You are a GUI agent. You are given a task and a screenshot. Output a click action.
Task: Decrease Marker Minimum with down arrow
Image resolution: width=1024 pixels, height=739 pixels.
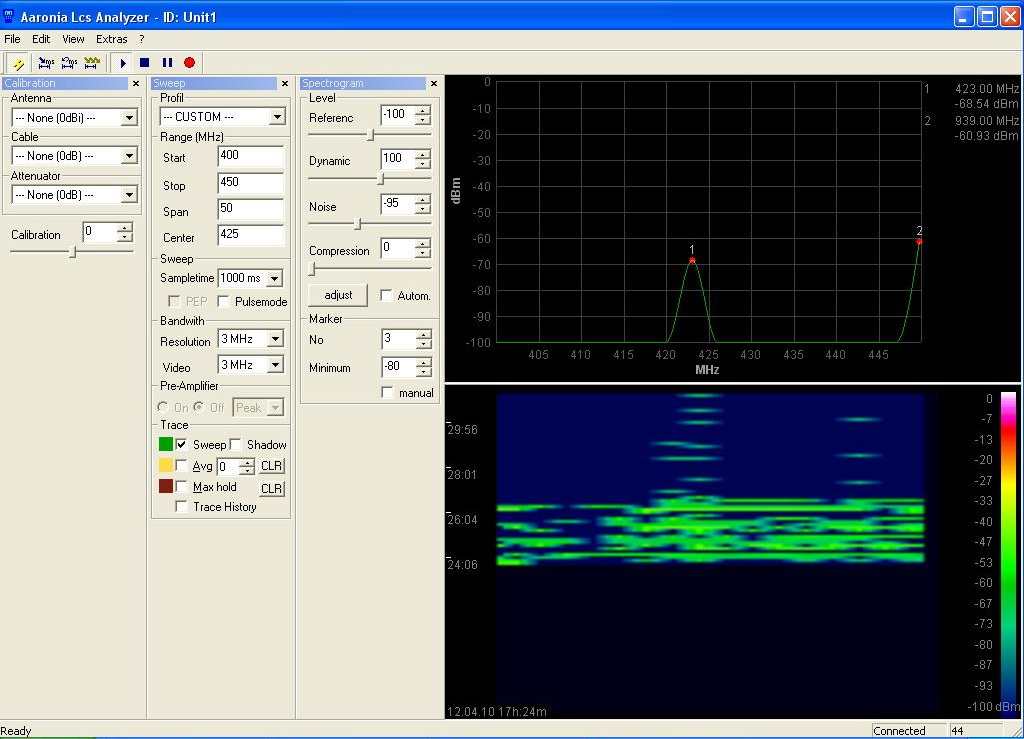point(424,372)
